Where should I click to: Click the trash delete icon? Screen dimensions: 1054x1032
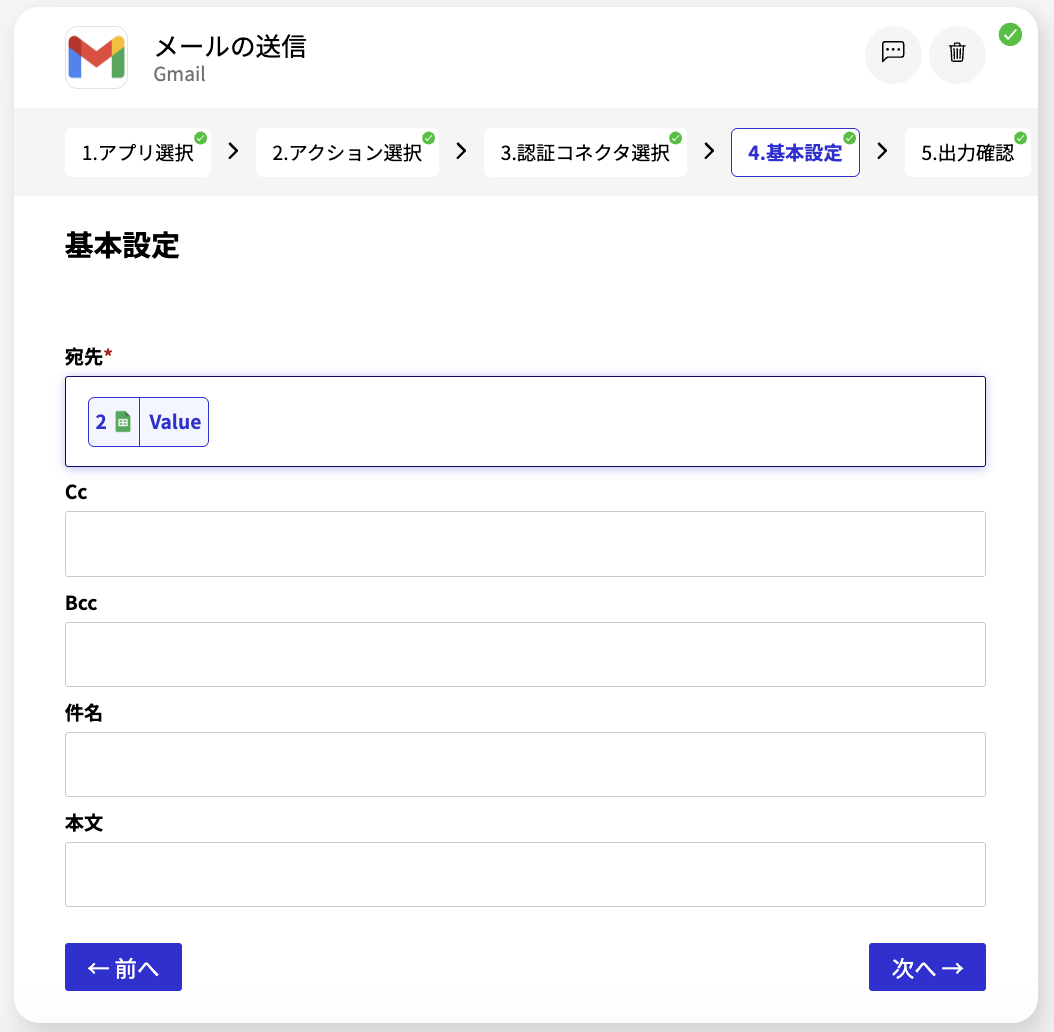[957, 52]
